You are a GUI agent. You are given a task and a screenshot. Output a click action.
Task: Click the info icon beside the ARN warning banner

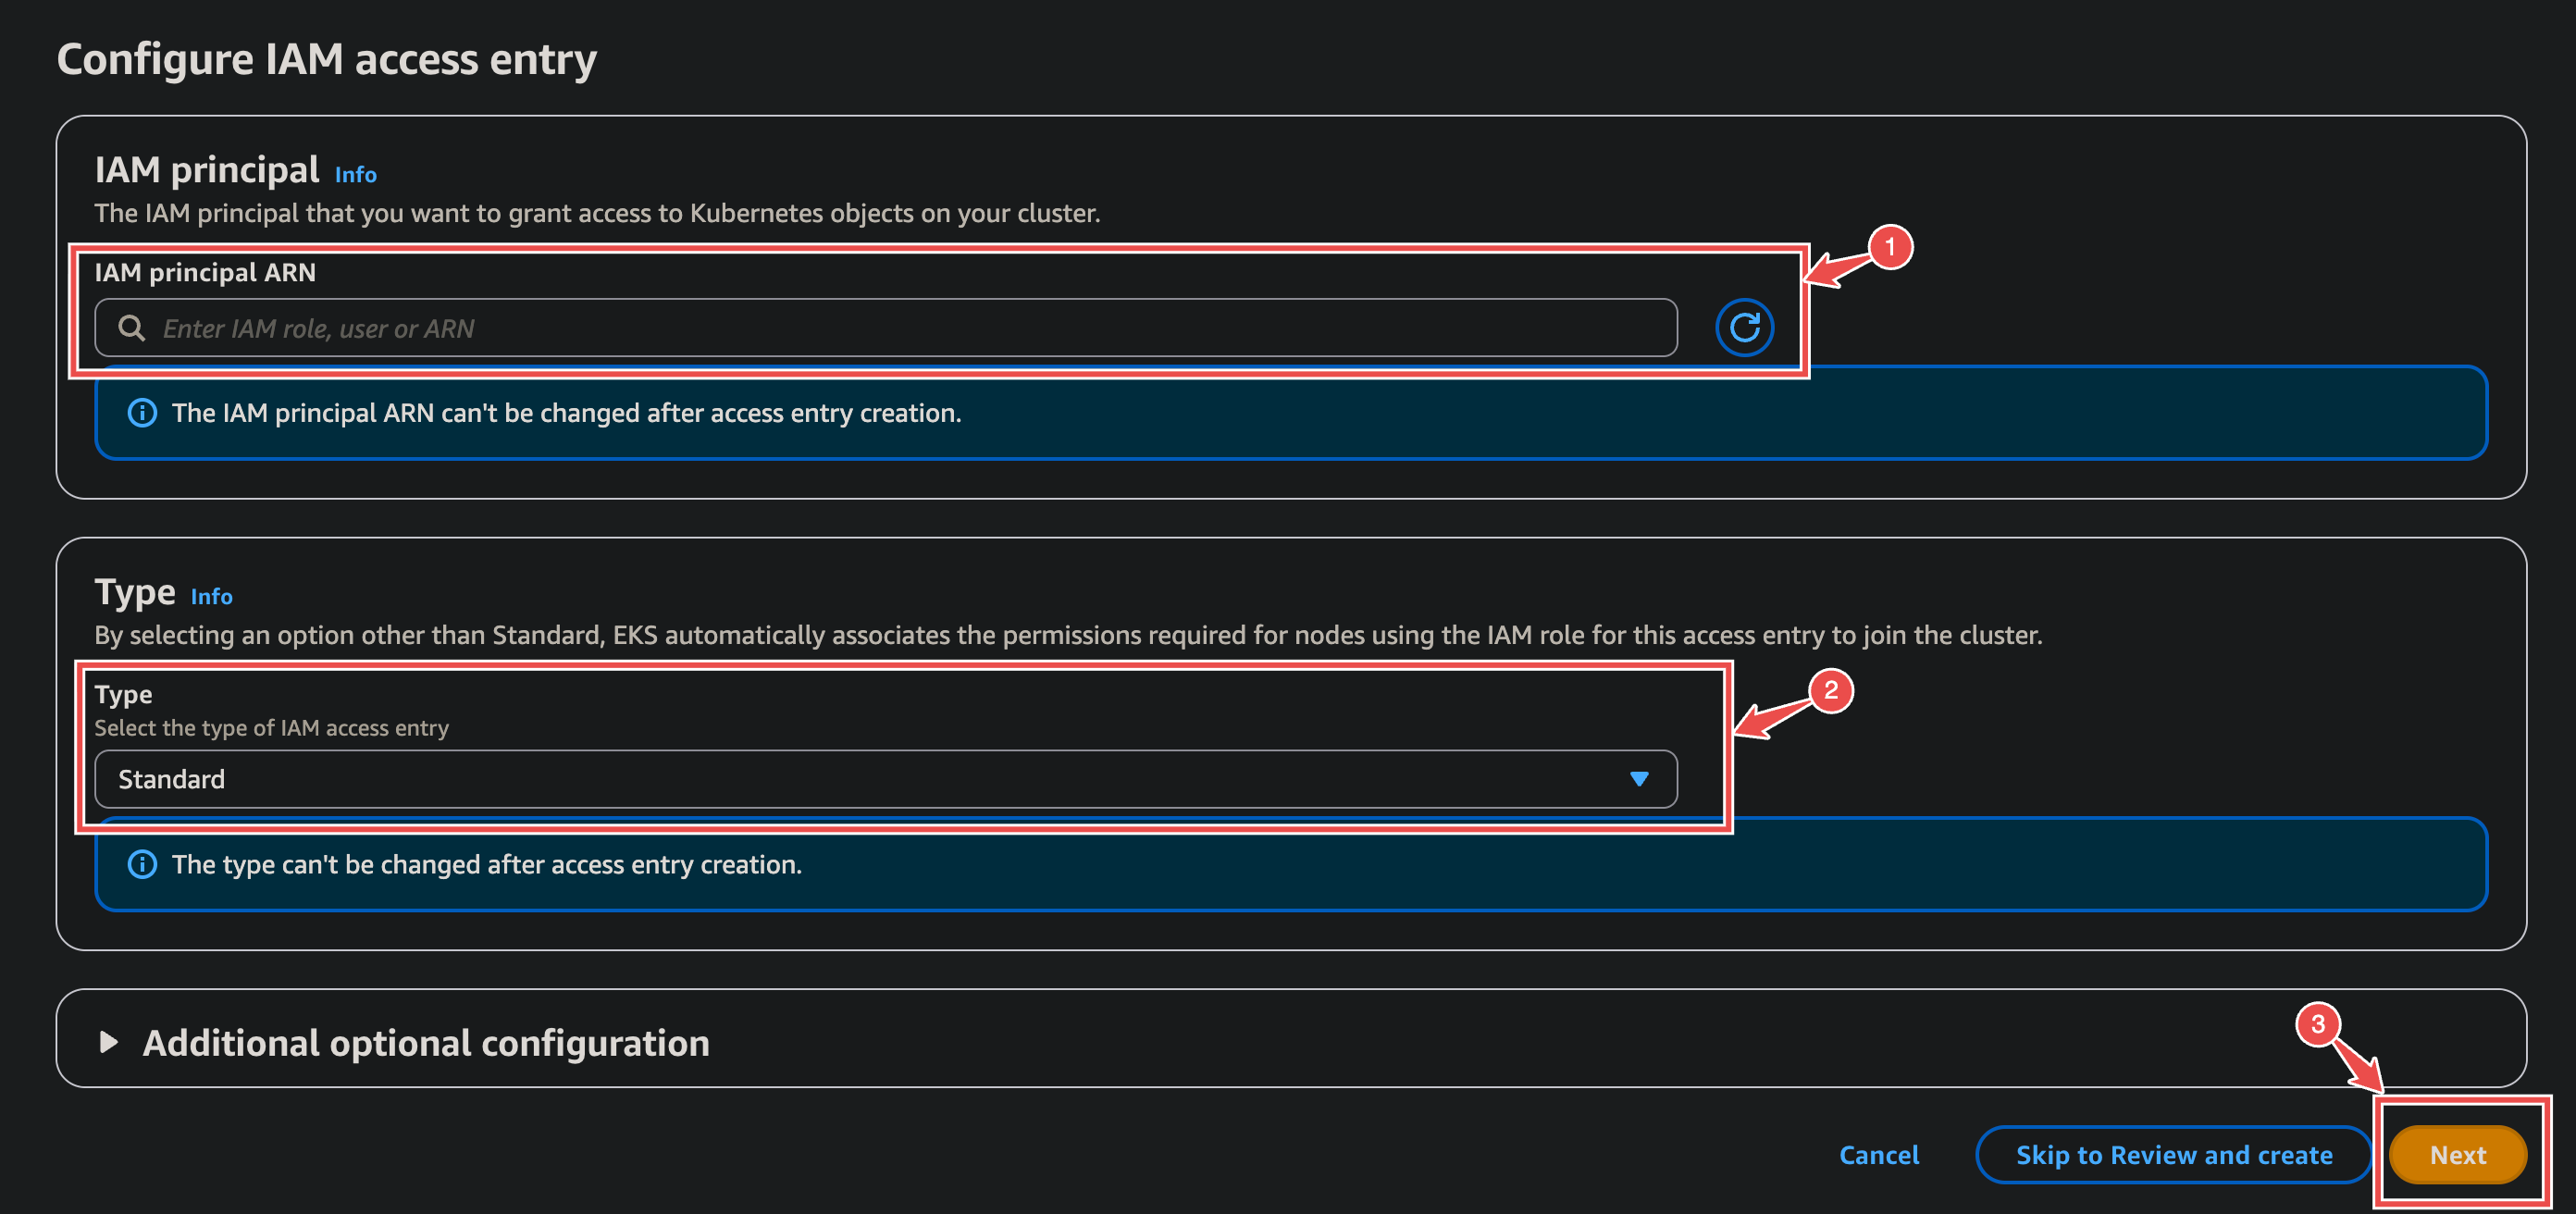pos(142,413)
